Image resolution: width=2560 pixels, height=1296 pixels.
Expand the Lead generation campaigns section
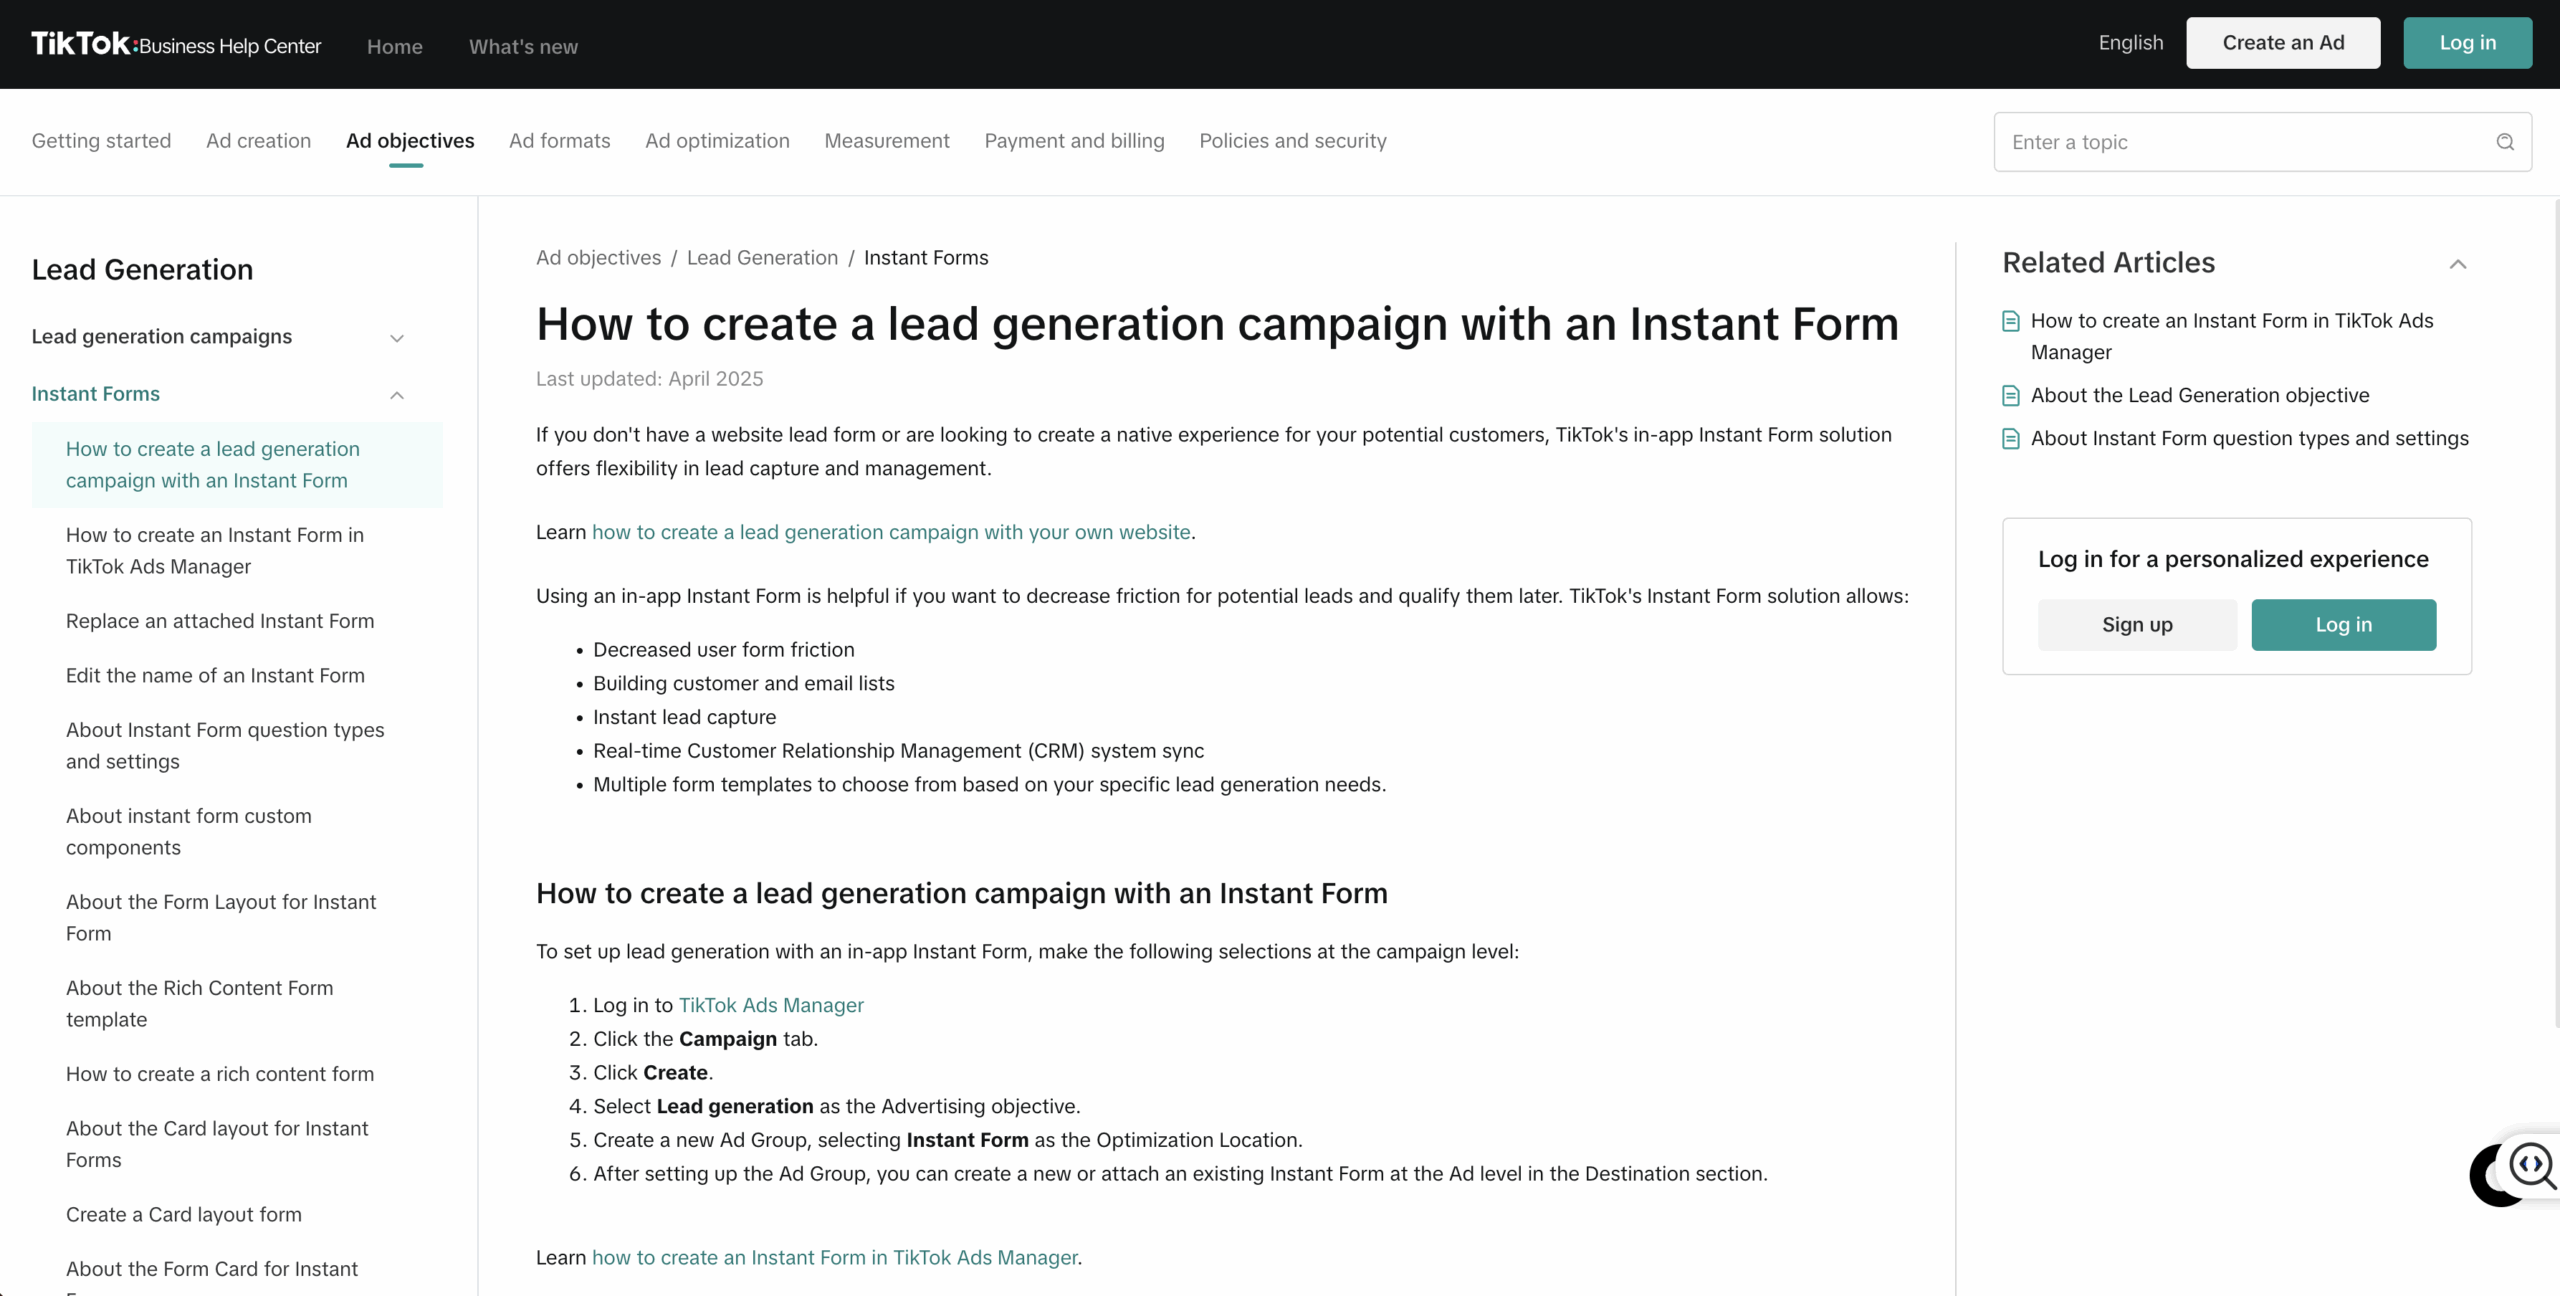397,338
